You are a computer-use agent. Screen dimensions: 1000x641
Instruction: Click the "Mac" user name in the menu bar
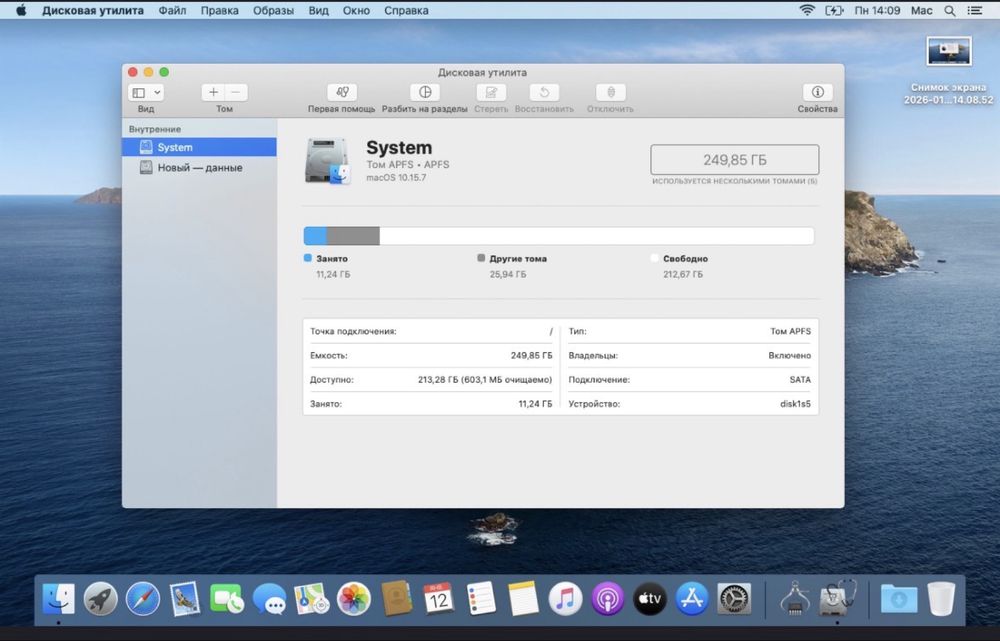(x=922, y=10)
